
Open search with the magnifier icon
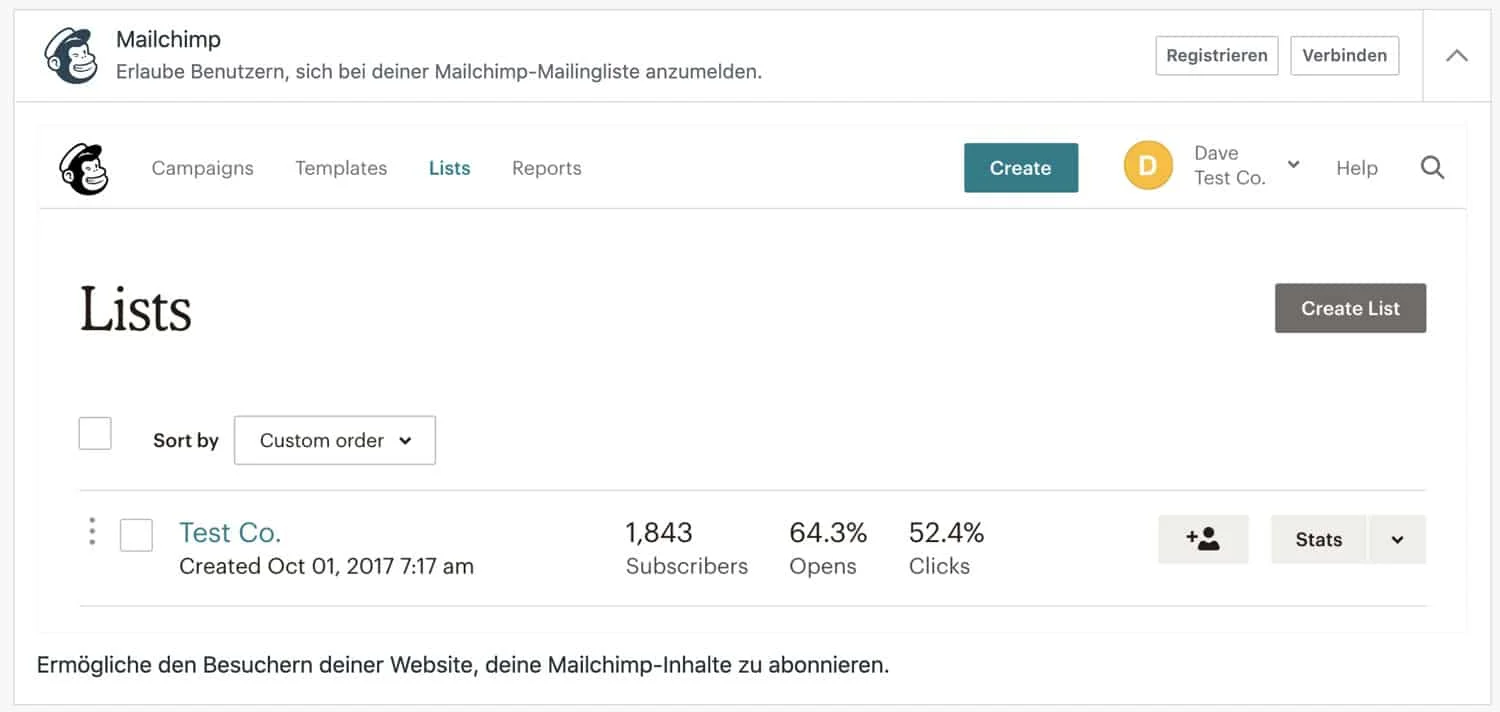[x=1432, y=167]
